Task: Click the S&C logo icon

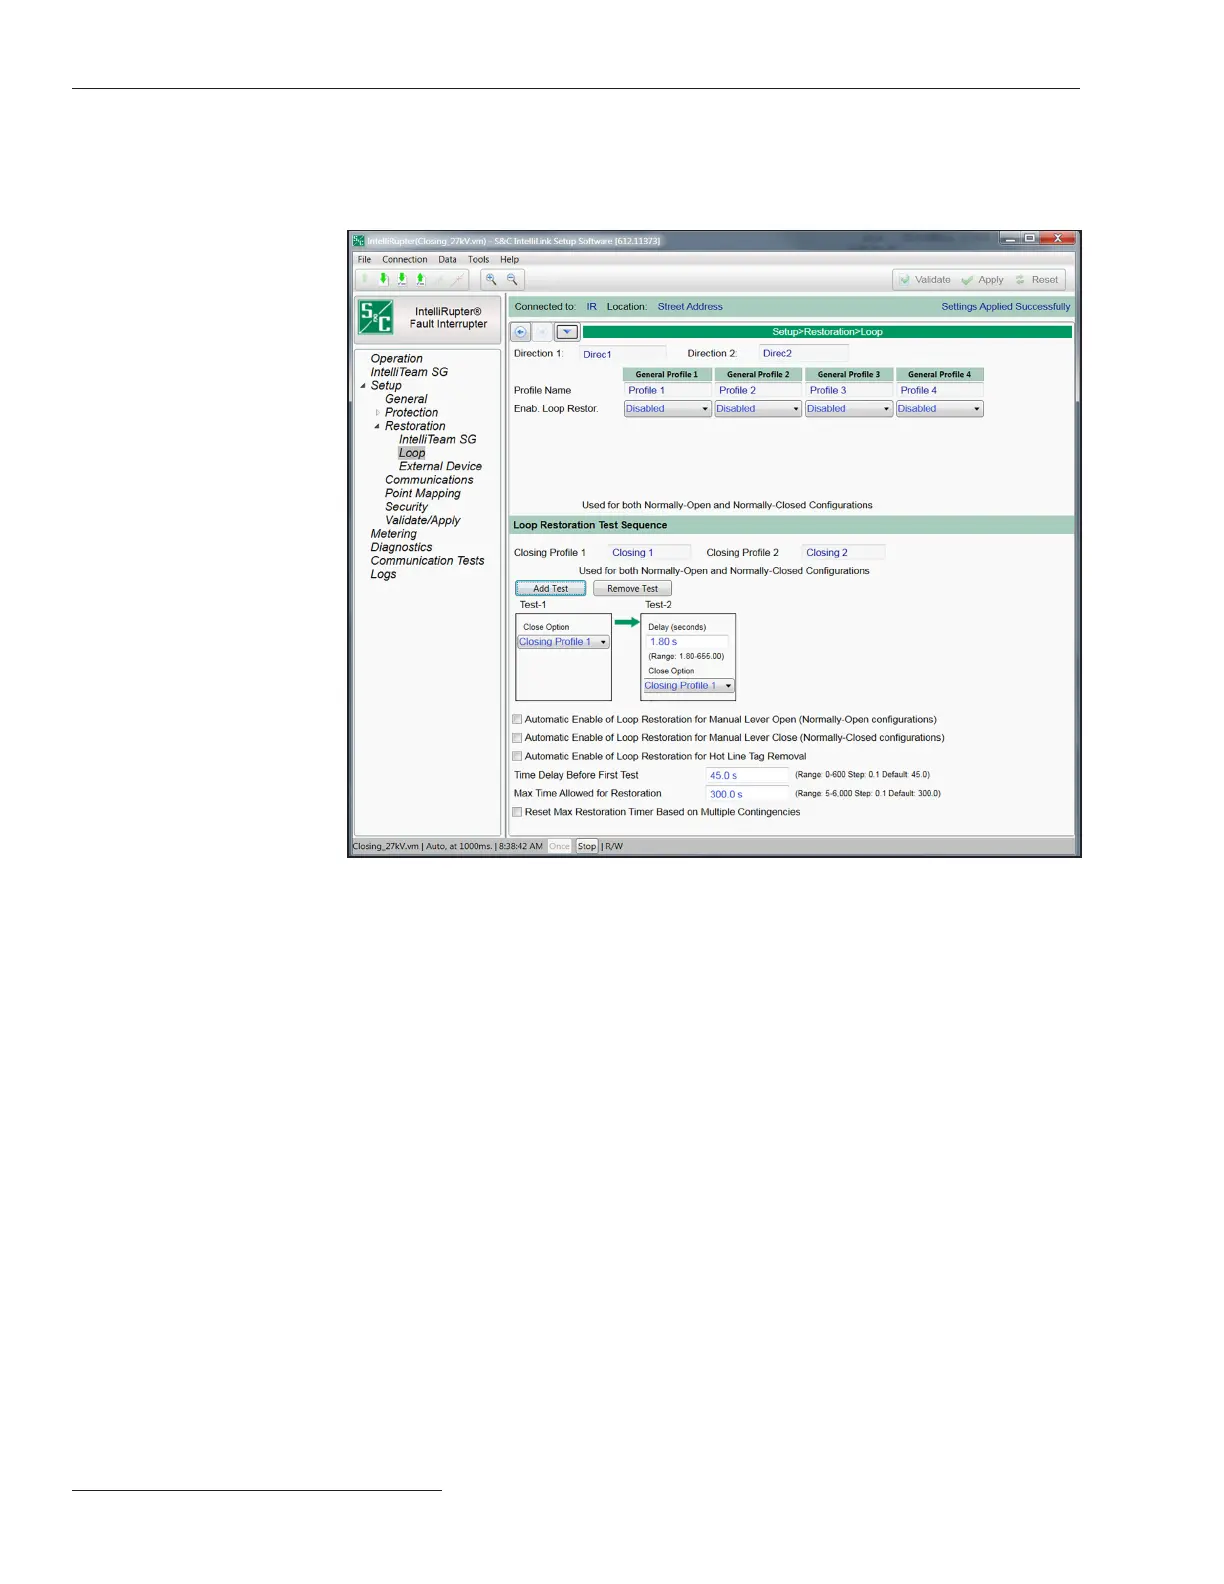Action: pos(376,318)
